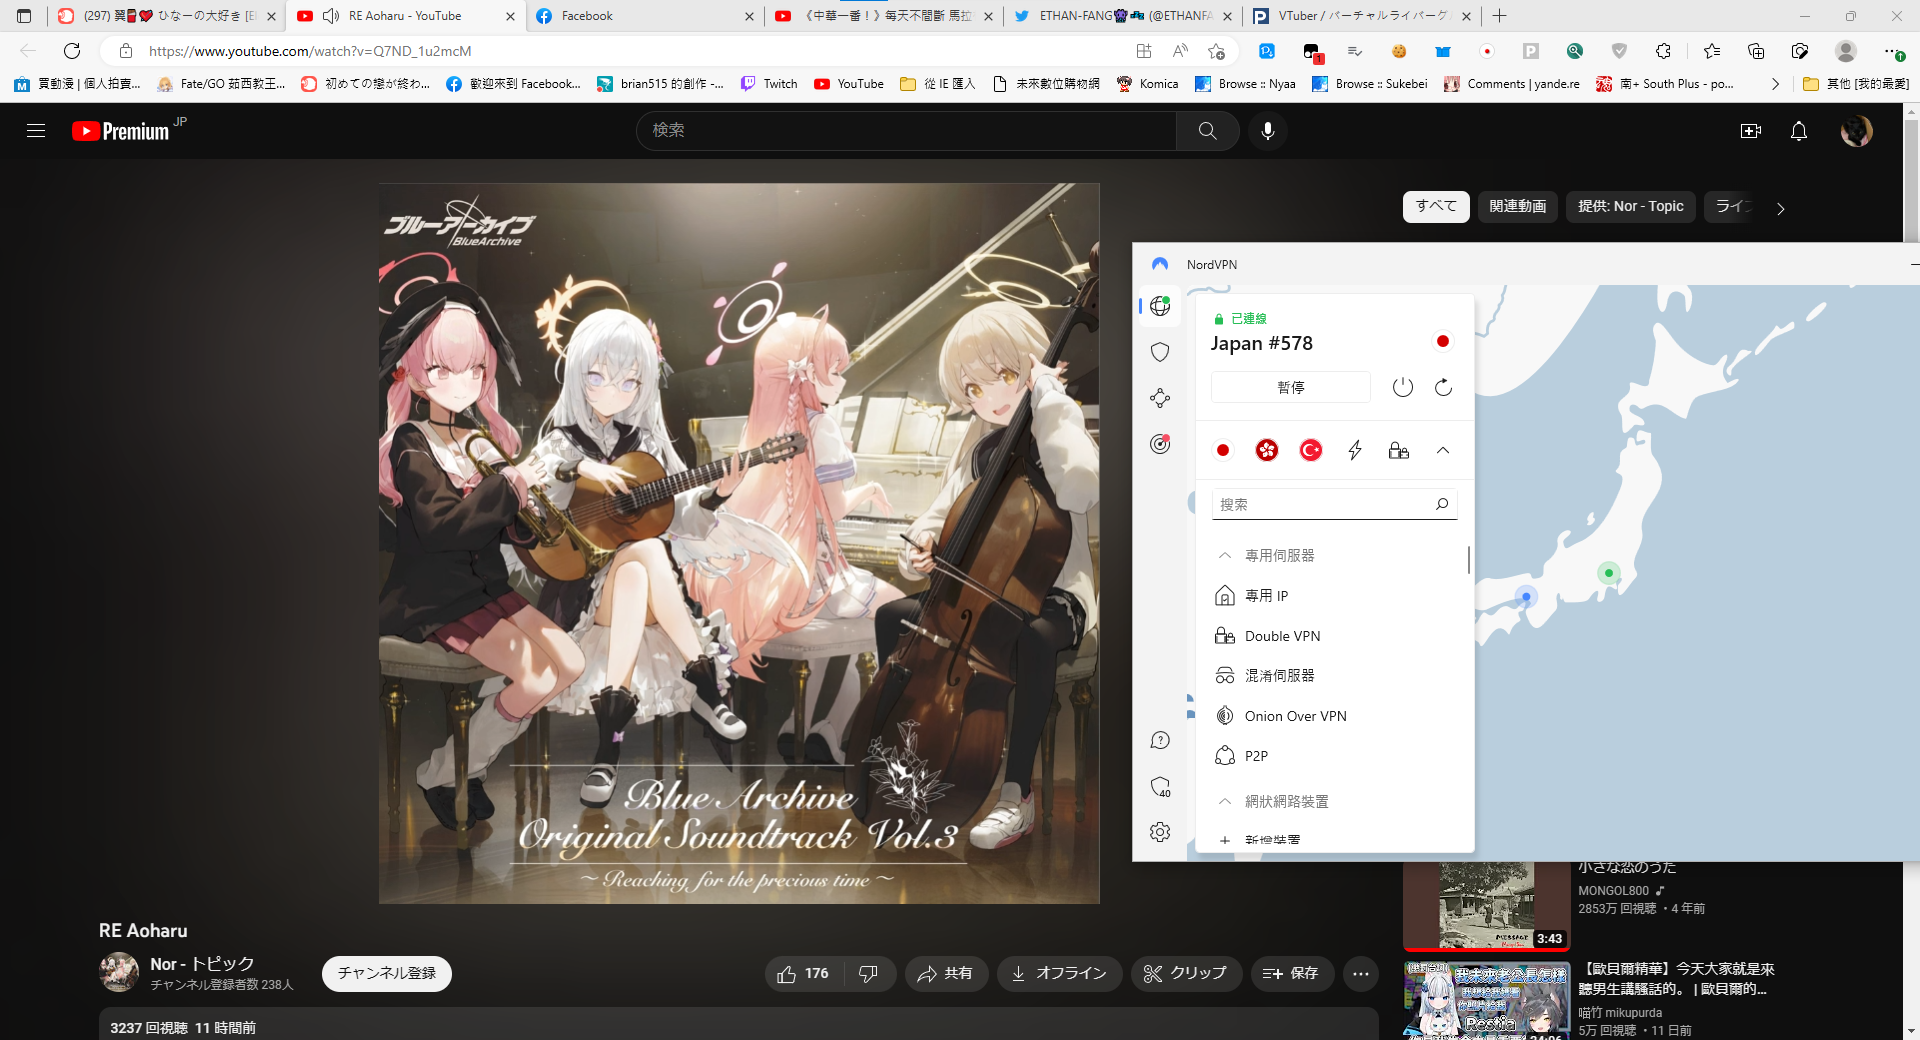
Task: Open more video actions (three dots)
Action: [x=1361, y=973]
